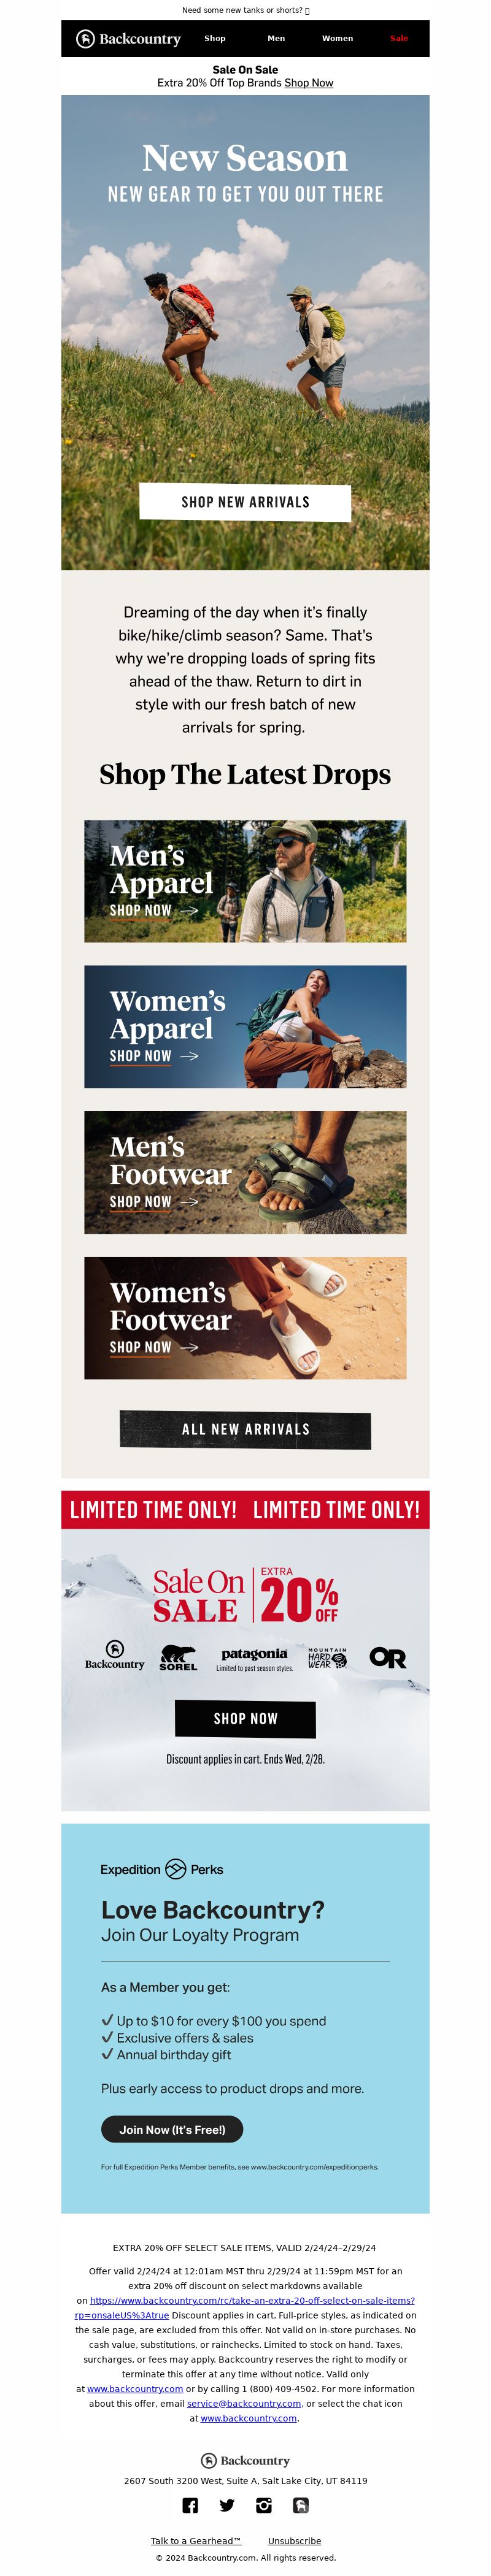Open the Shop menu in header
Screen dimensions: 491x2576
coord(215,39)
